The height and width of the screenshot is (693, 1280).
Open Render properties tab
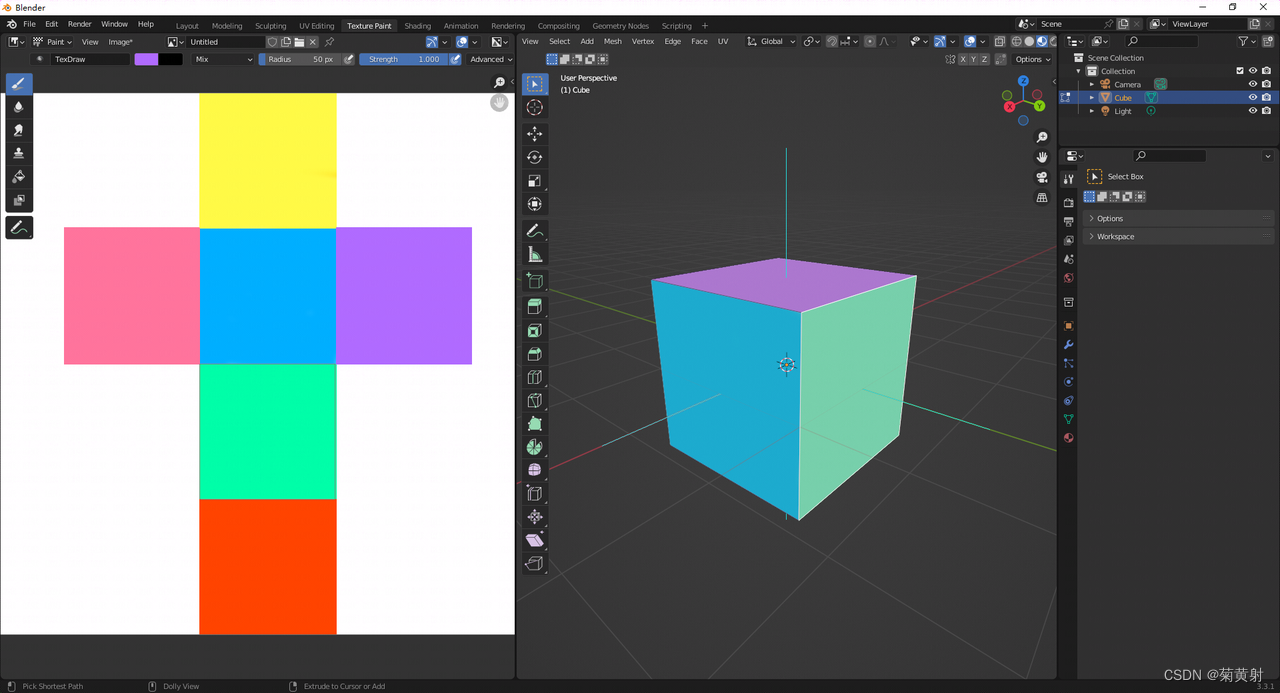click(1068, 203)
